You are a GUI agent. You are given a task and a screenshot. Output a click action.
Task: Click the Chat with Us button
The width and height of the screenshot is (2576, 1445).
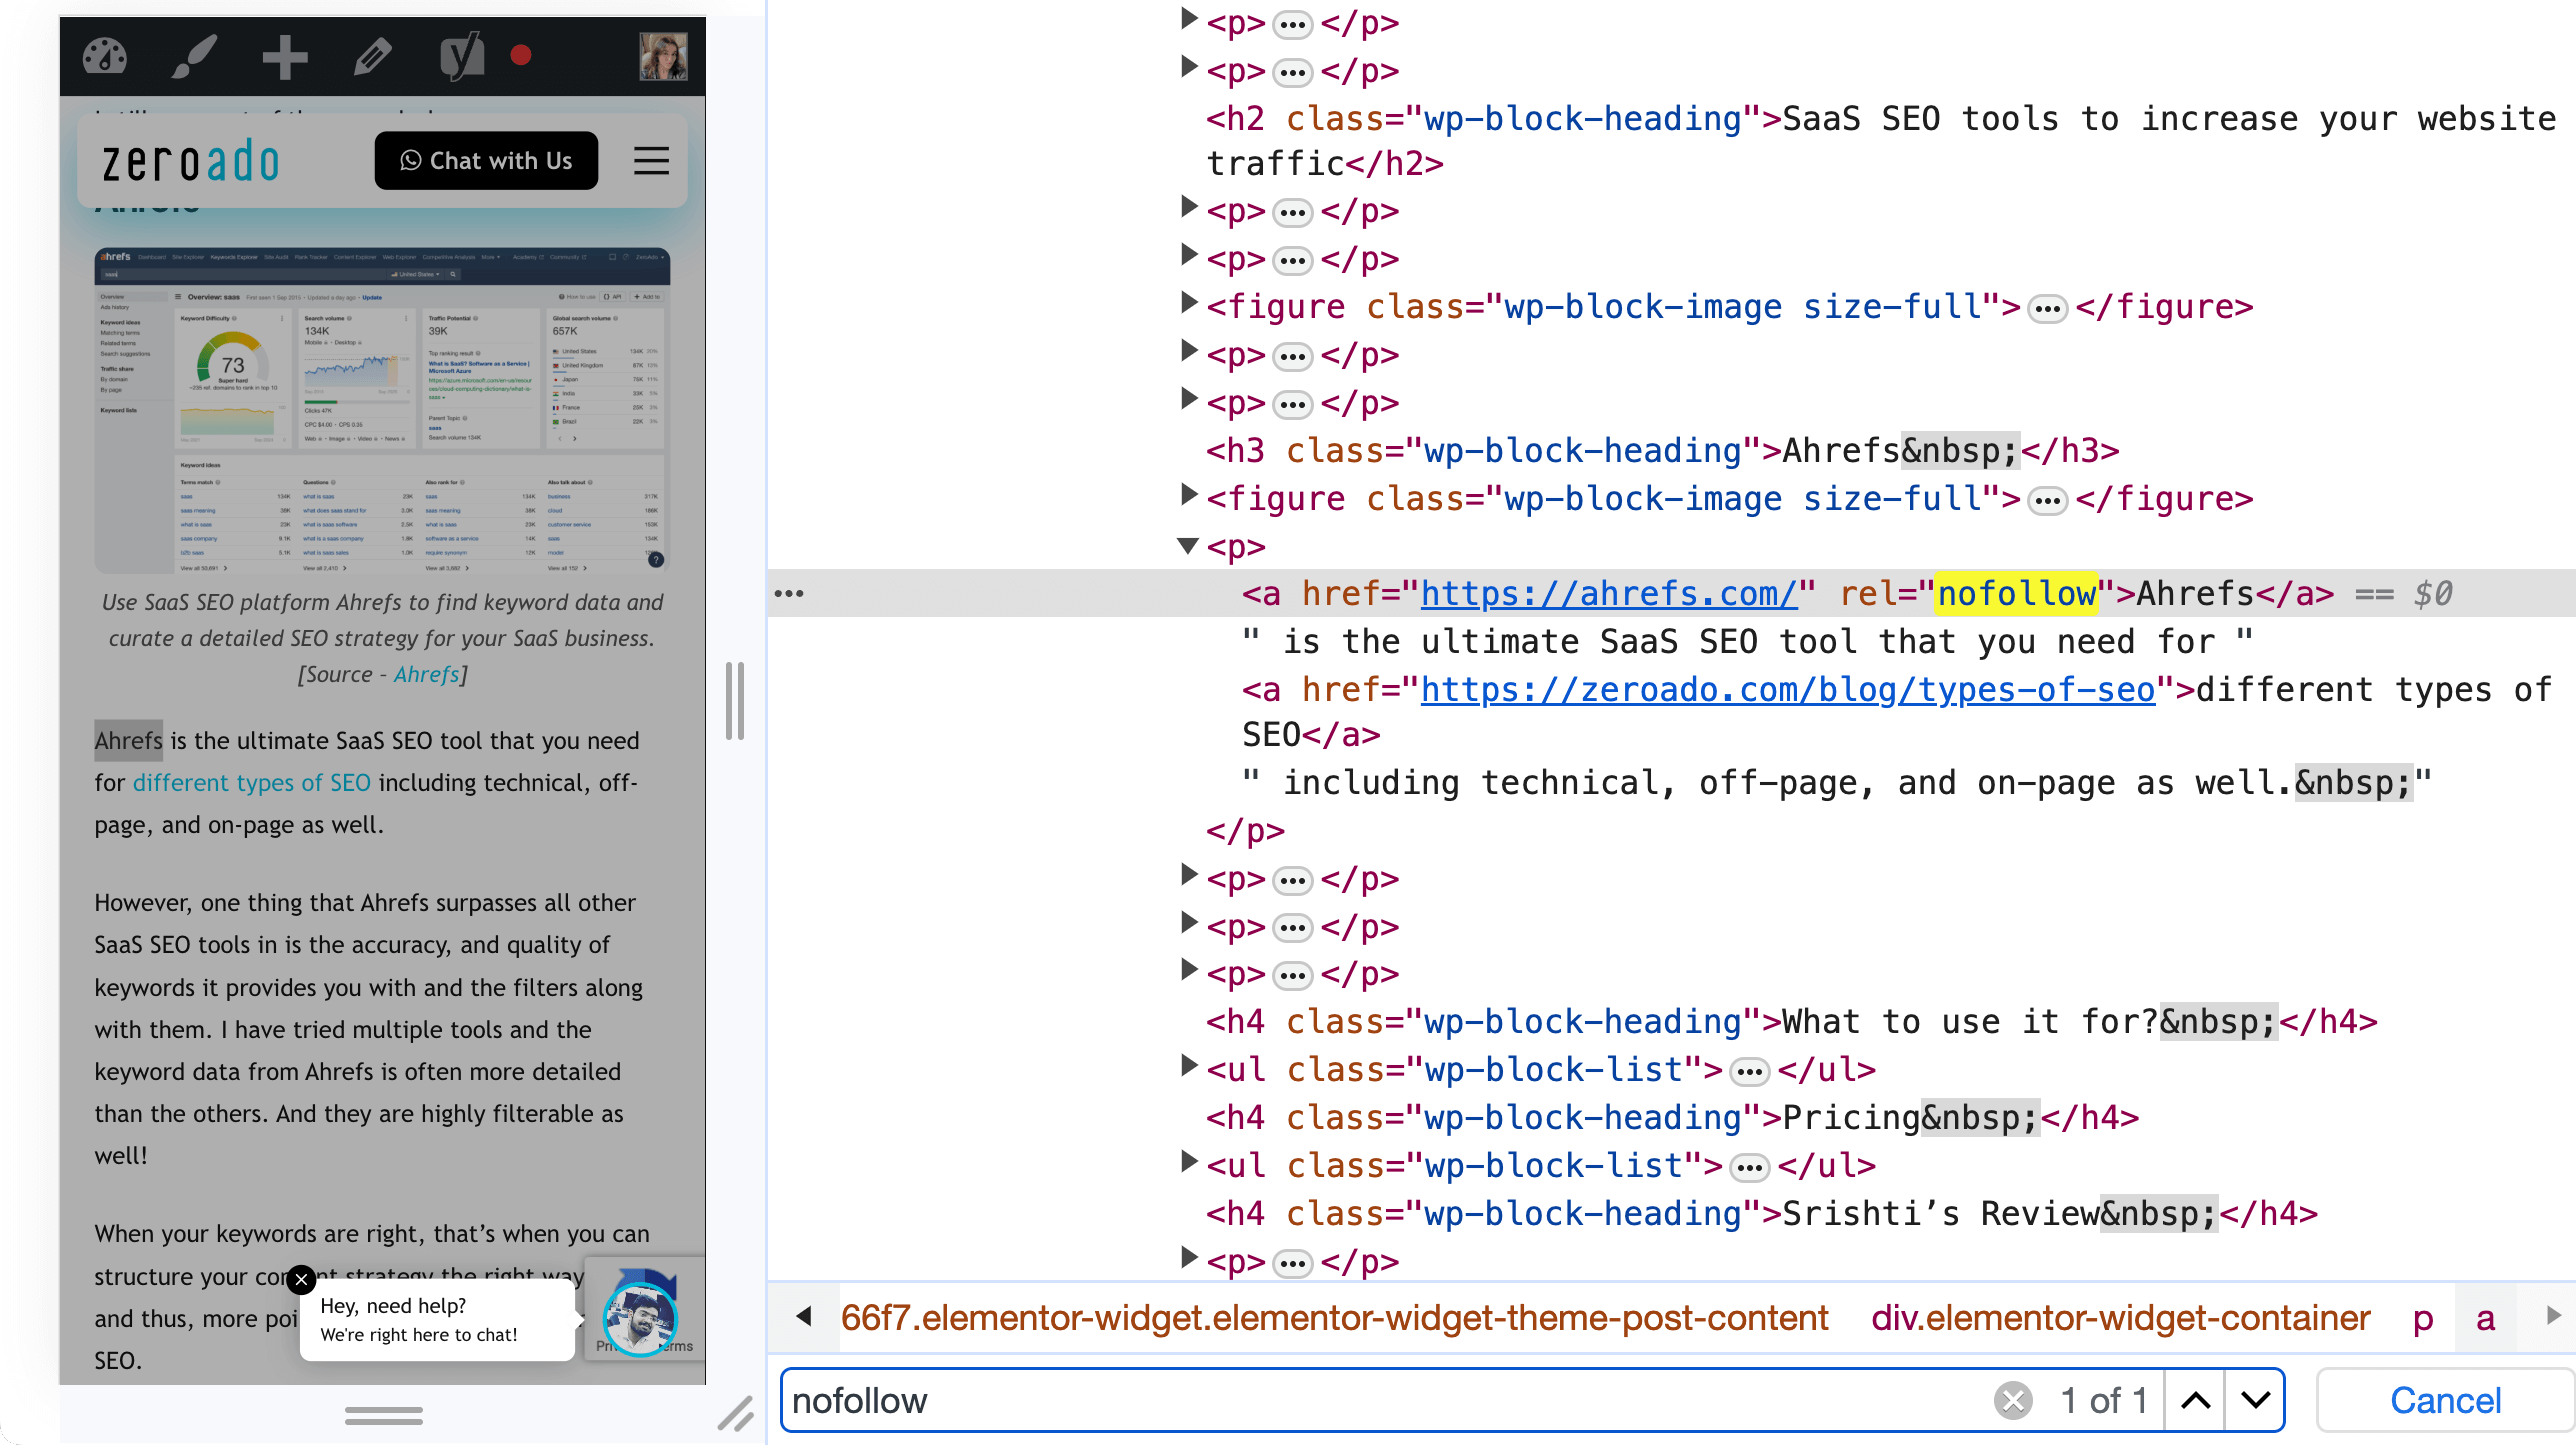click(486, 160)
